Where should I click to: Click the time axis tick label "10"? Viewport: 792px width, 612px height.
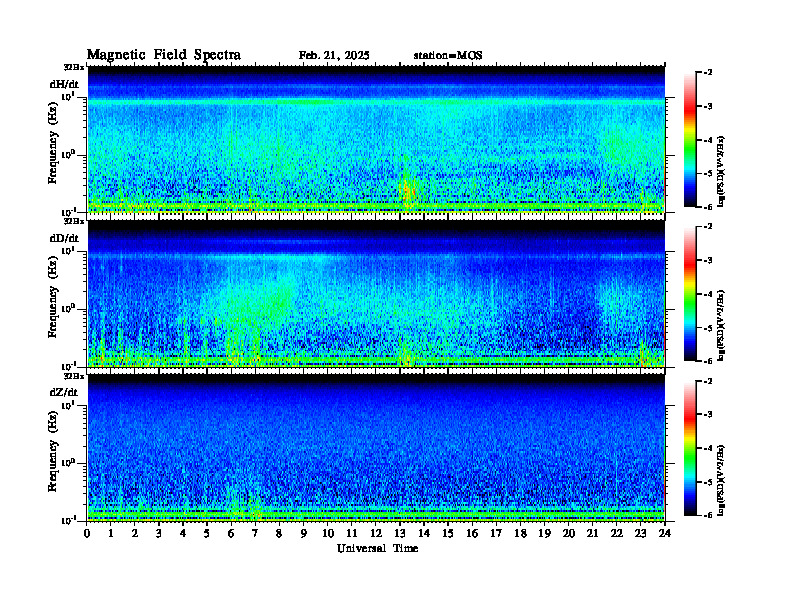click(328, 533)
